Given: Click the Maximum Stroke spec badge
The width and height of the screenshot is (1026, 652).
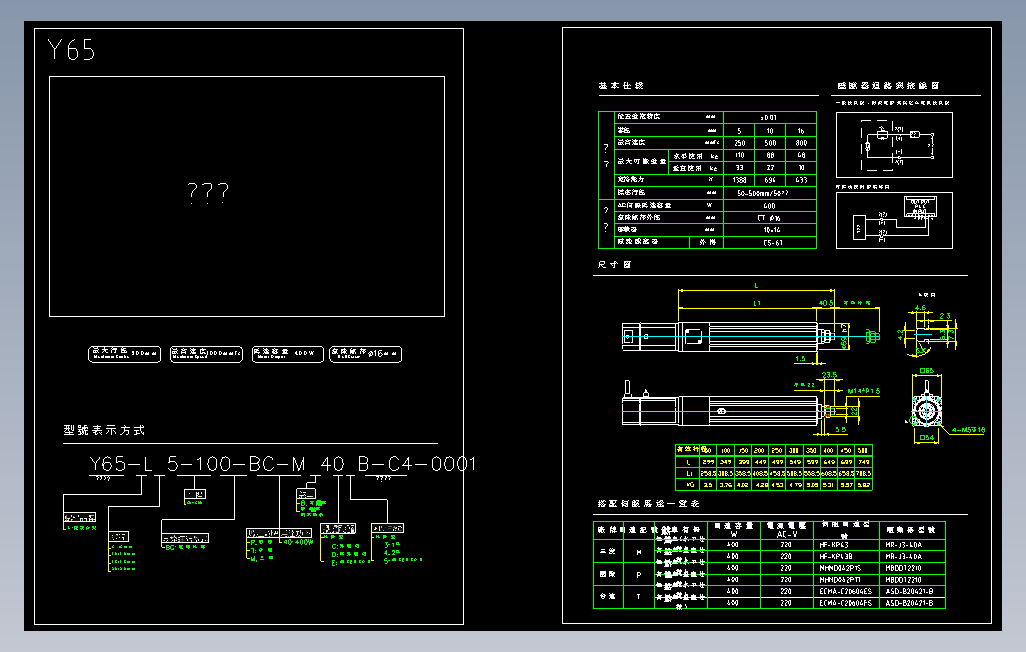Looking at the screenshot, I should tap(124, 353).
